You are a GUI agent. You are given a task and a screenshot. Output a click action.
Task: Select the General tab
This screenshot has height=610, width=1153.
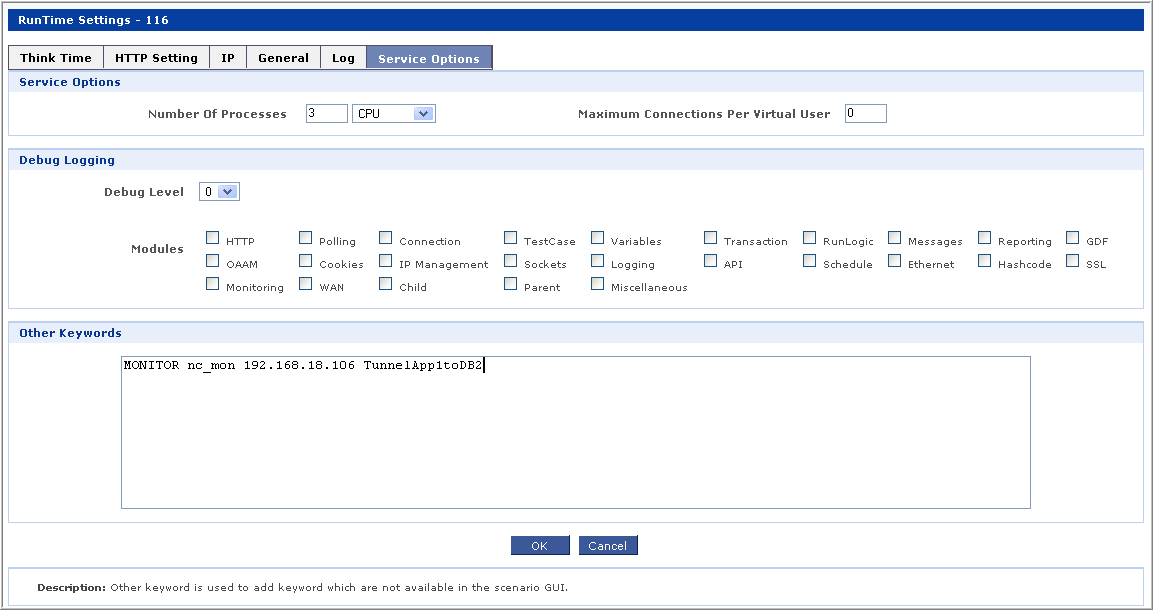click(283, 58)
